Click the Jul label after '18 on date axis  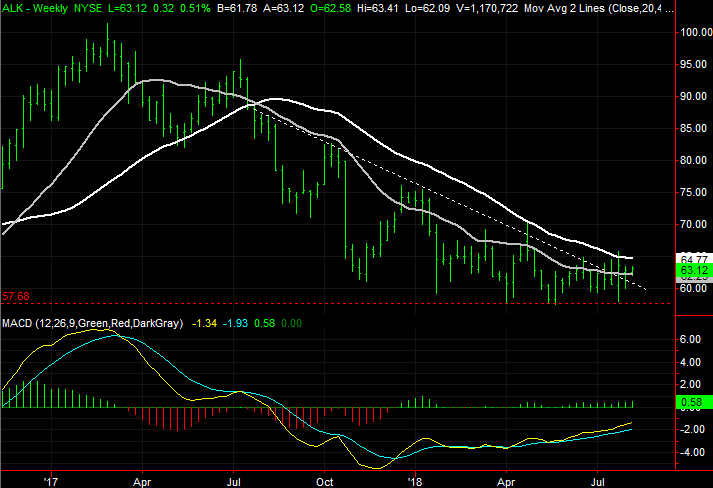(x=598, y=482)
